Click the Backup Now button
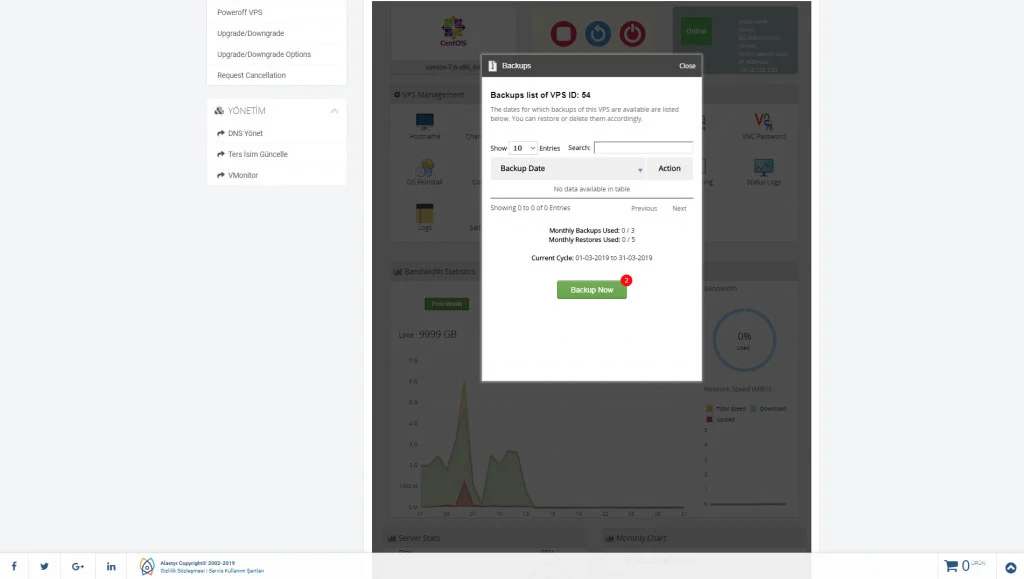 [591, 290]
